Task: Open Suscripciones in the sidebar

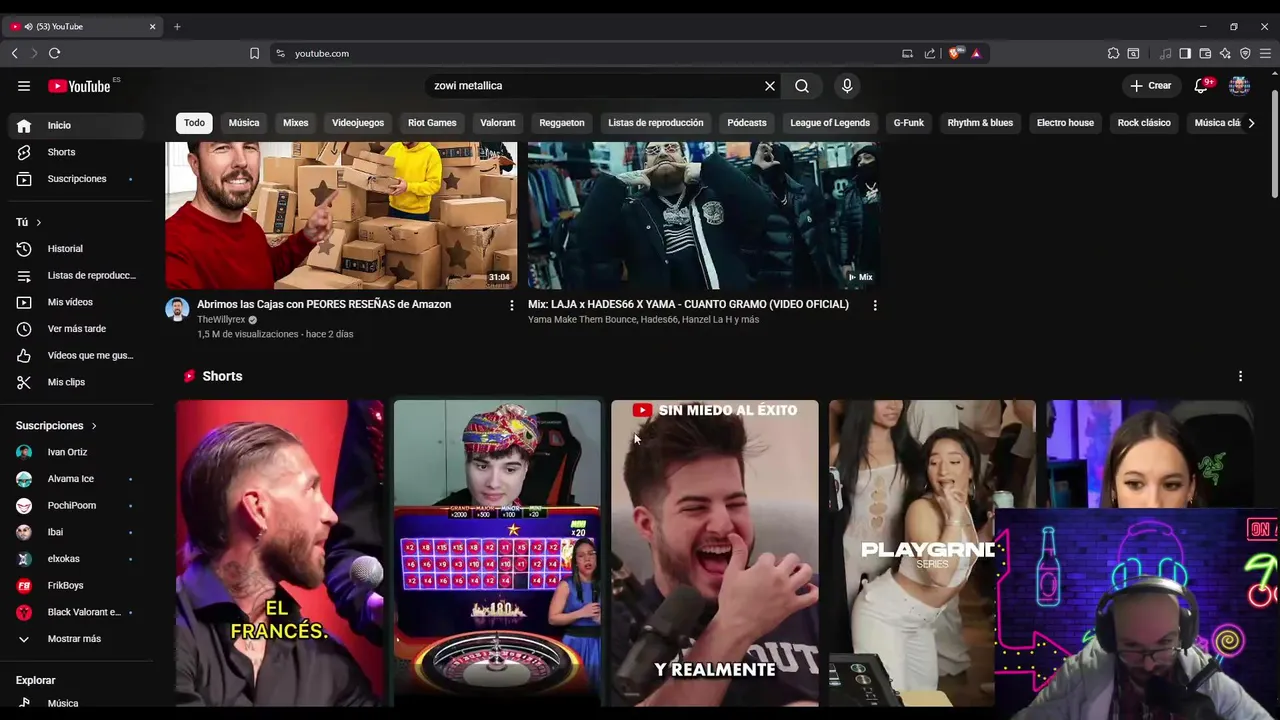Action: 76,179
